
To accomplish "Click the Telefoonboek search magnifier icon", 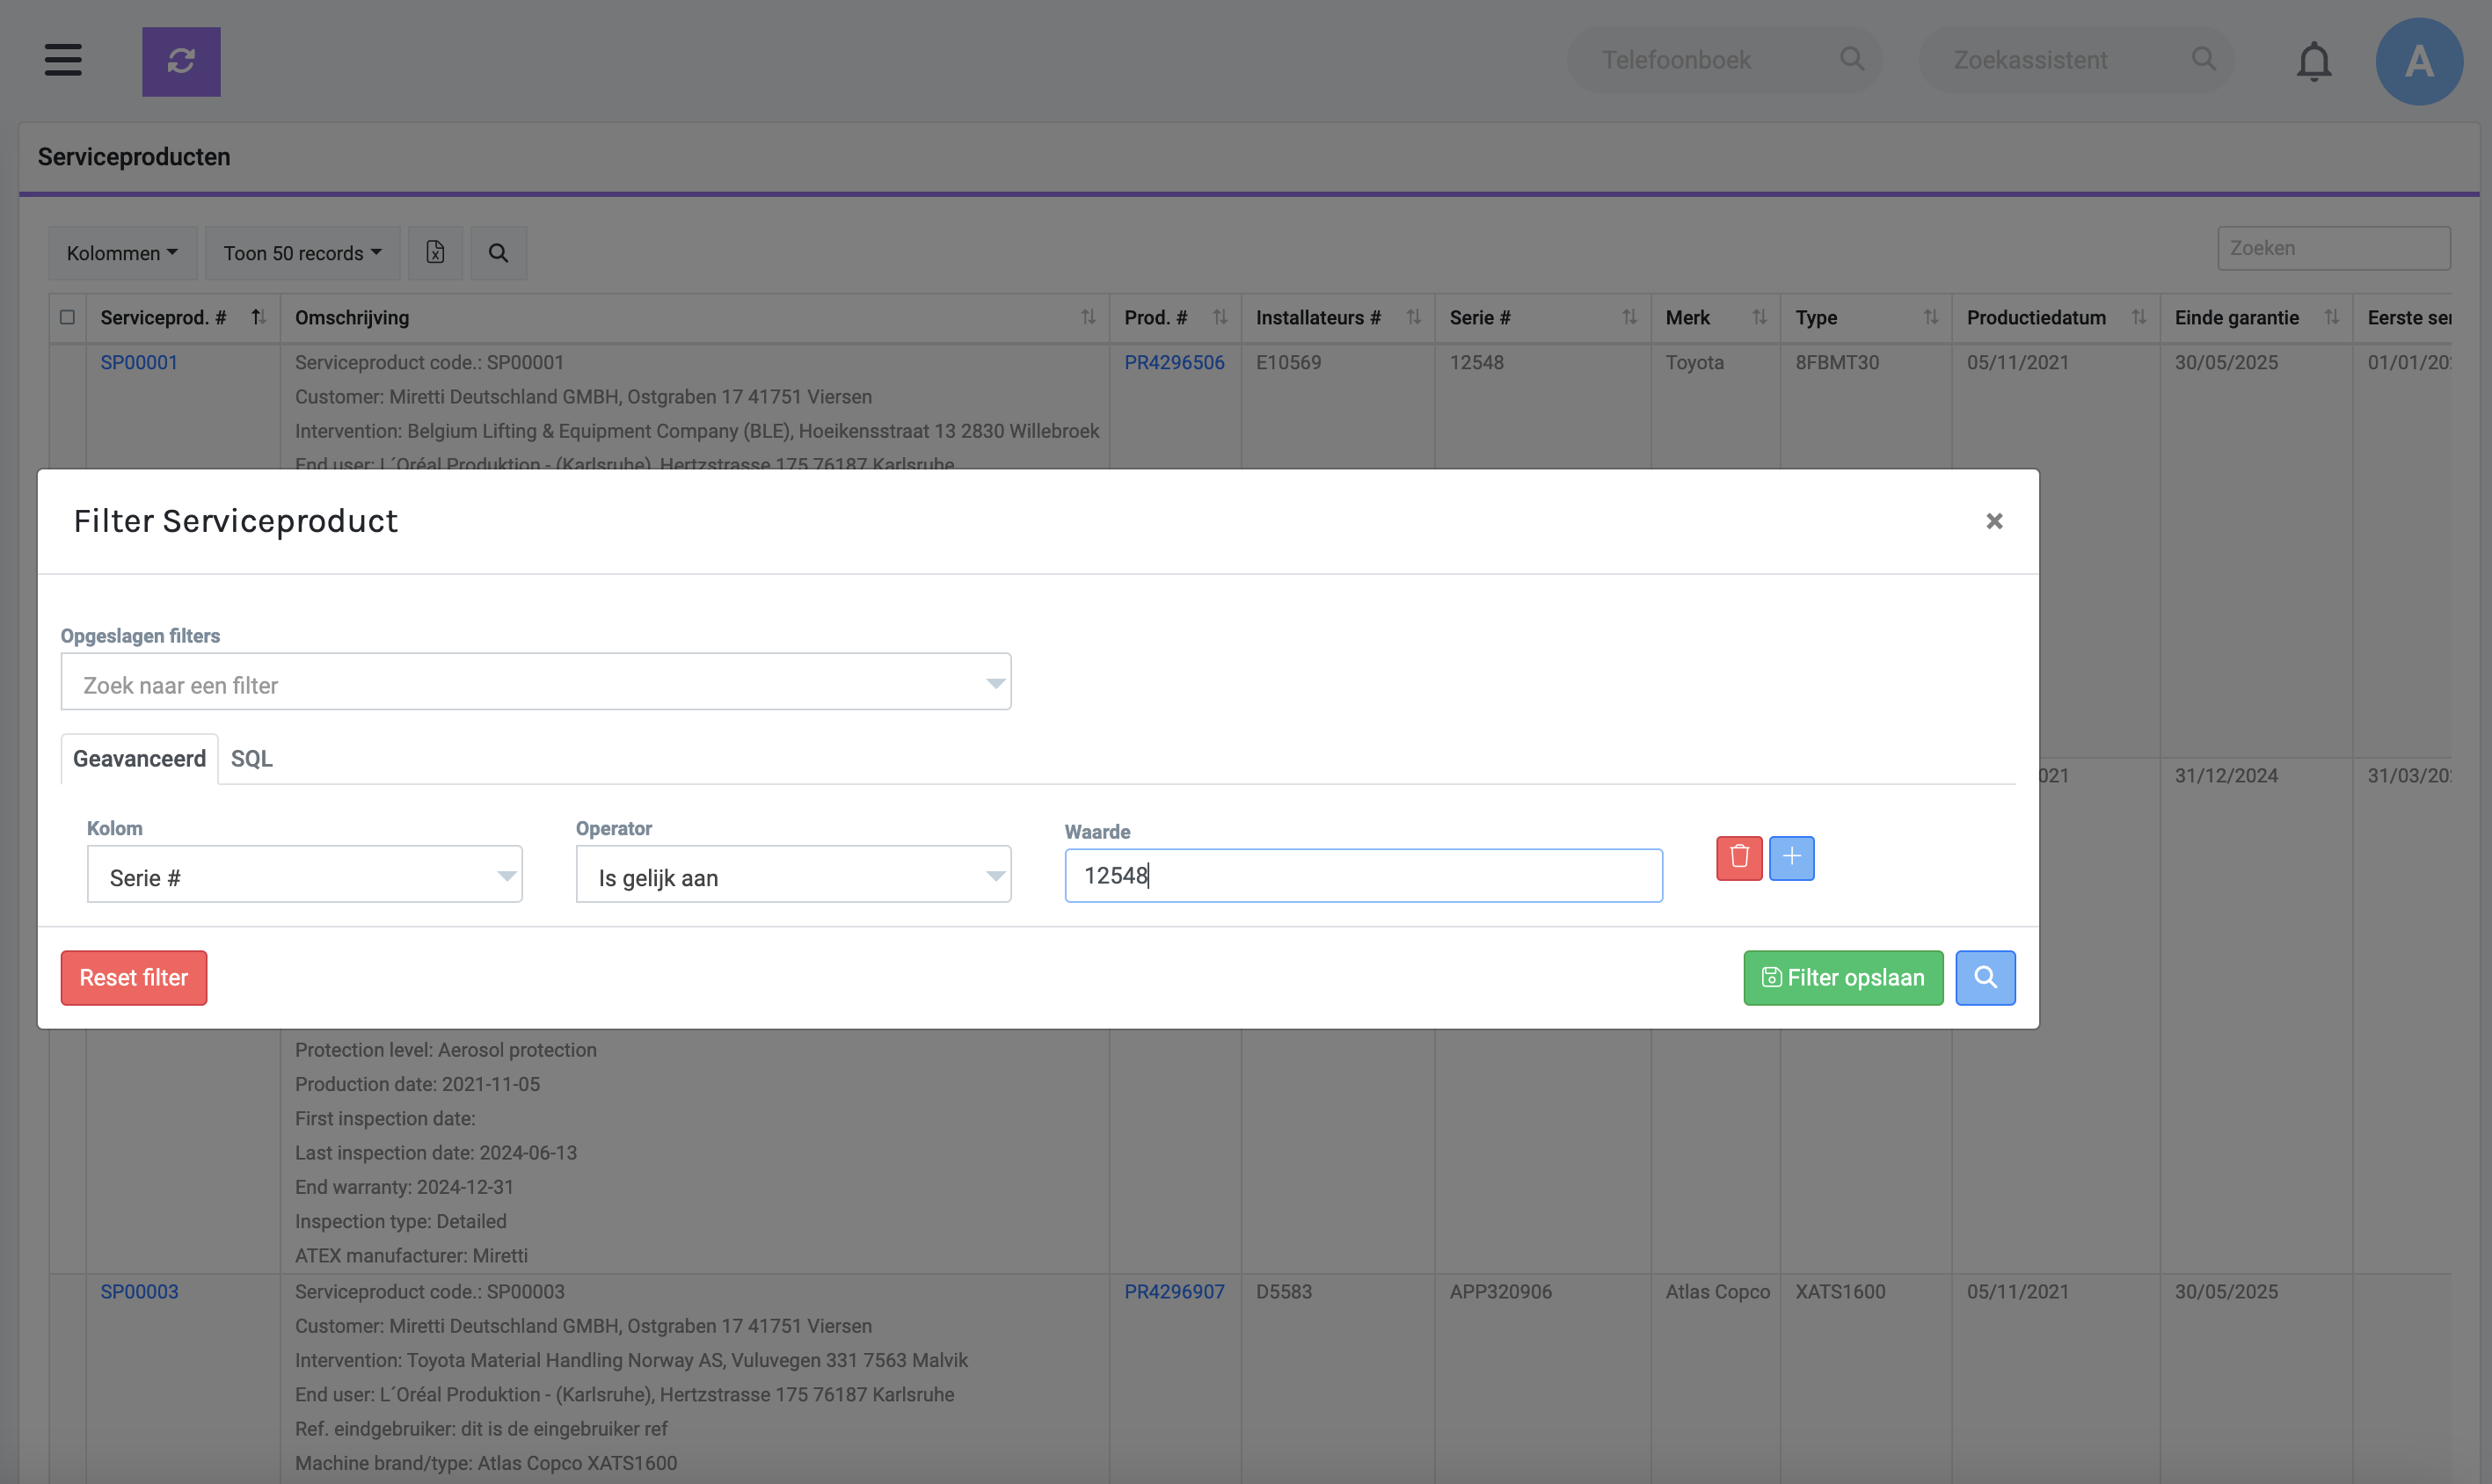I will pyautogui.click(x=1852, y=59).
